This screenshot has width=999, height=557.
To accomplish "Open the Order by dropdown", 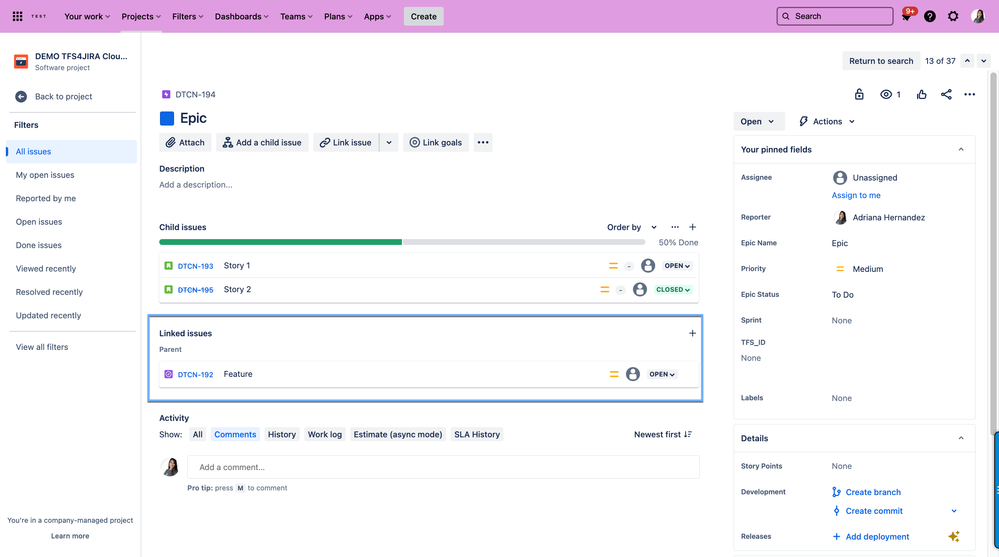I will click(x=631, y=227).
